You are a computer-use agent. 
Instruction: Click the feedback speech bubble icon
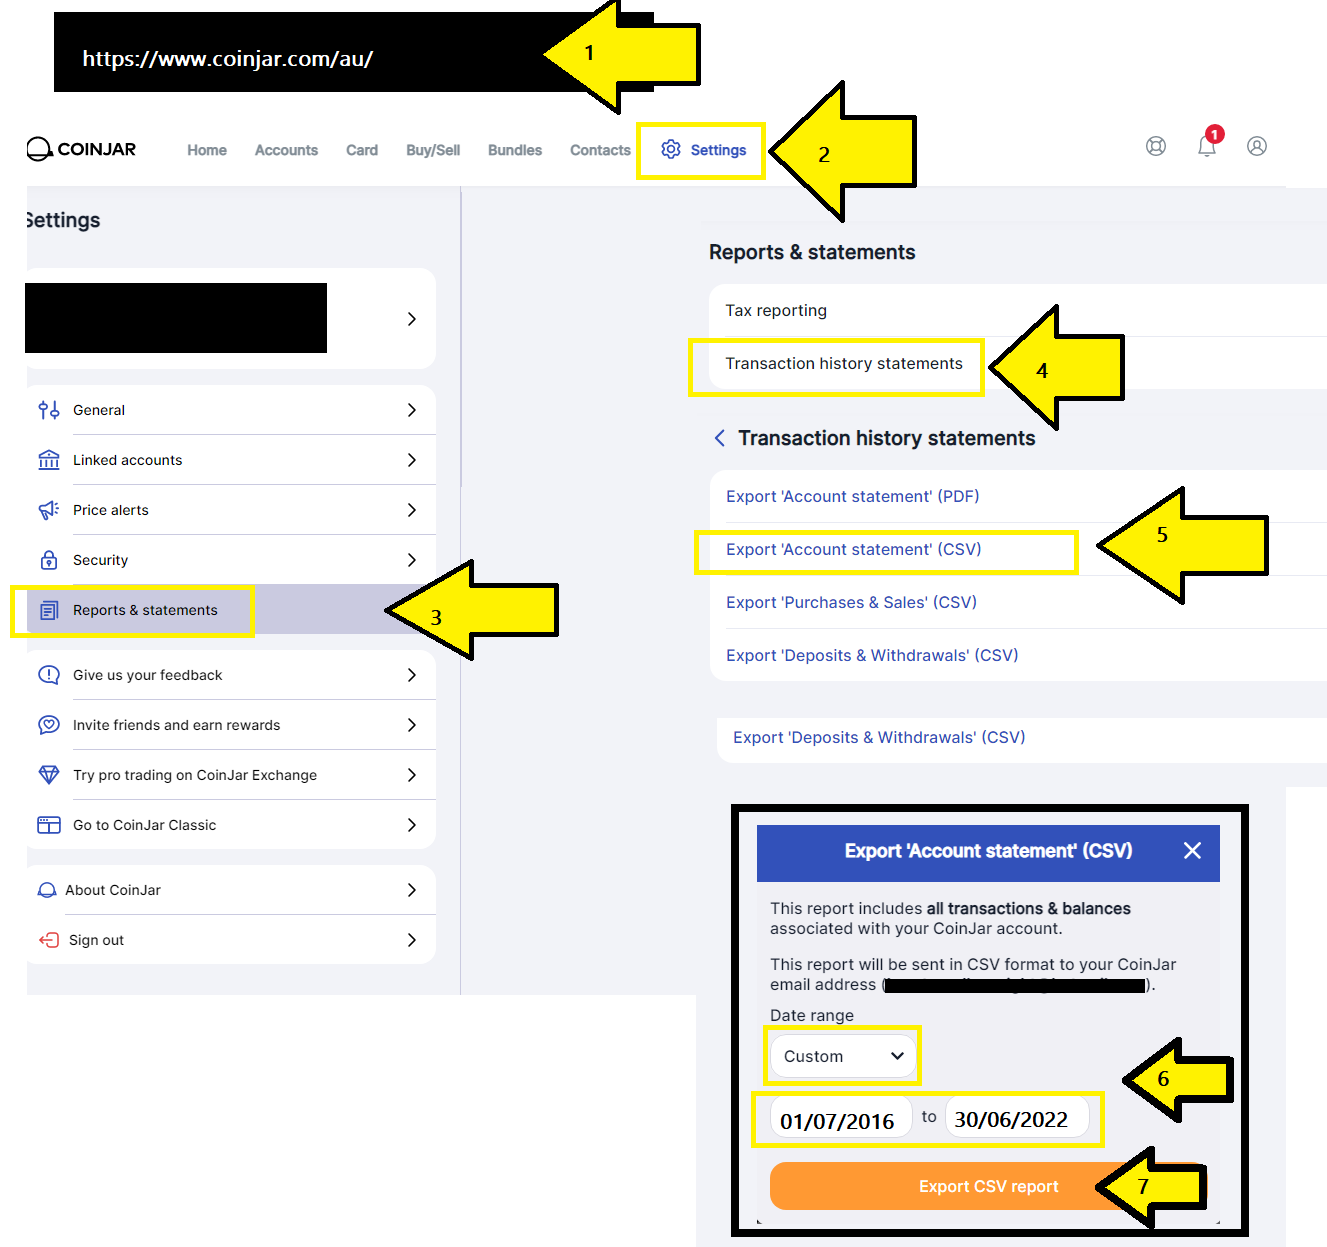pyautogui.click(x=49, y=675)
